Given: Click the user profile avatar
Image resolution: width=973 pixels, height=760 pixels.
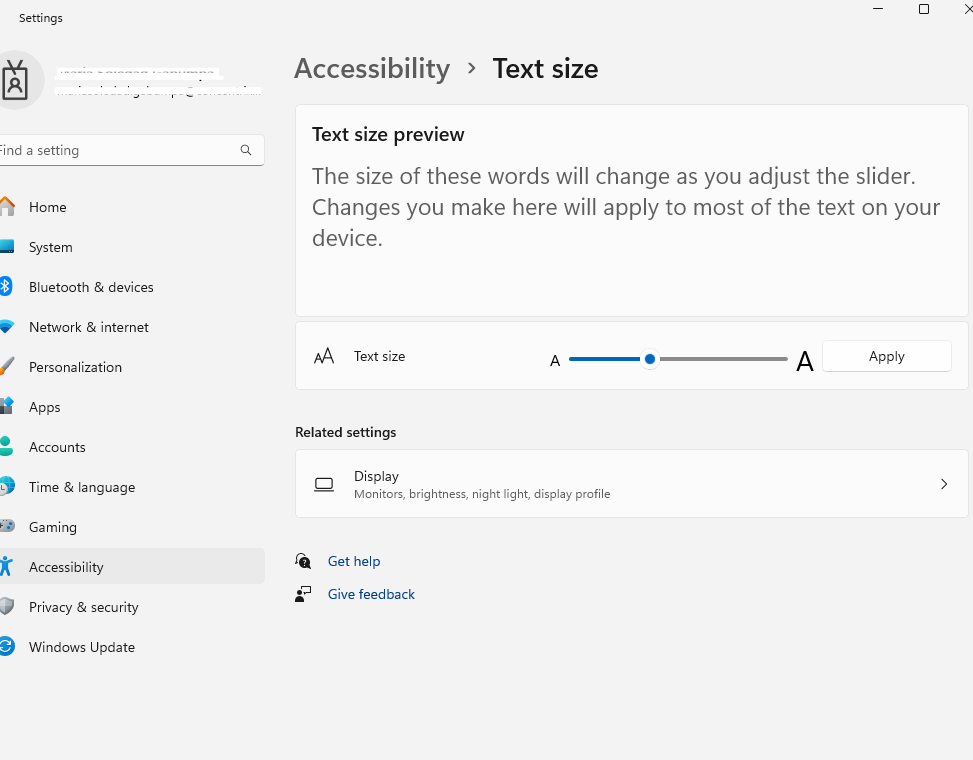Looking at the screenshot, I should point(17,79).
